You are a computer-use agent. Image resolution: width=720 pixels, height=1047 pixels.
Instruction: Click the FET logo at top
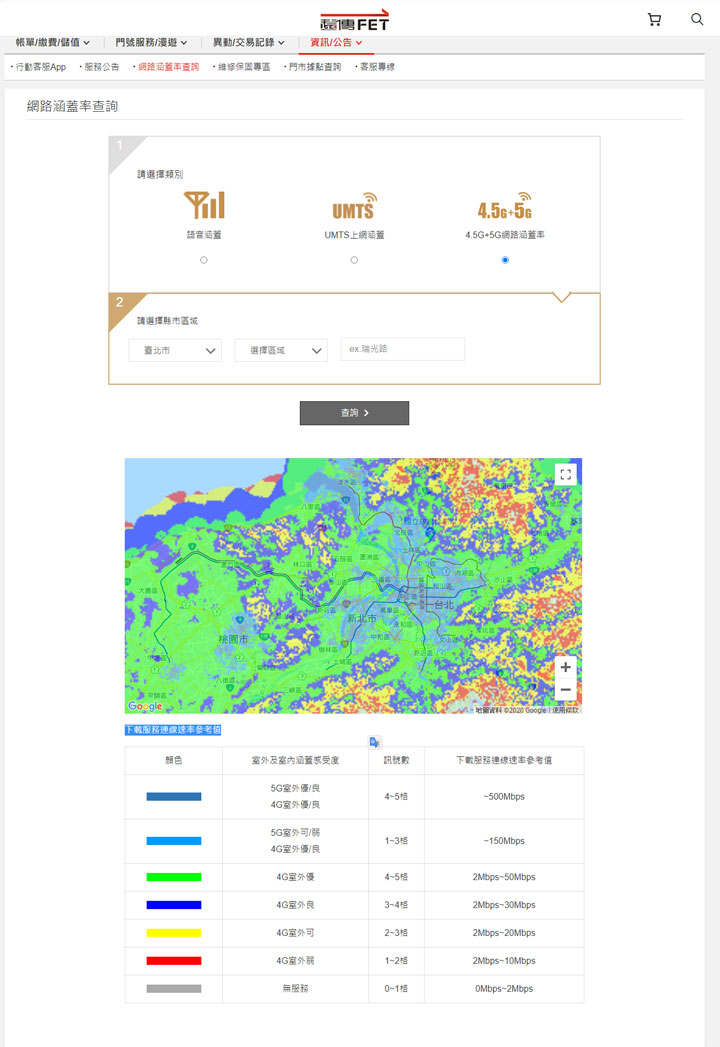click(354, 19)
